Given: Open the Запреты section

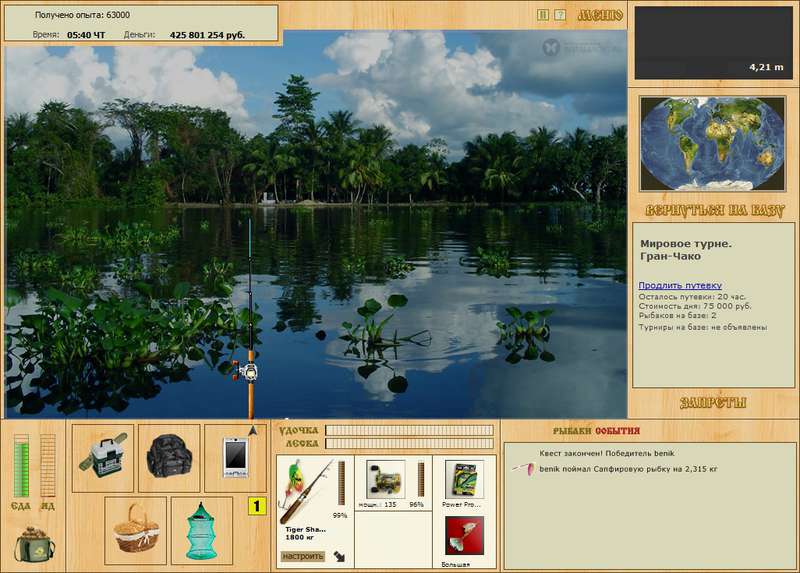Looking at the screenshot, I should [x=713, y=403].
